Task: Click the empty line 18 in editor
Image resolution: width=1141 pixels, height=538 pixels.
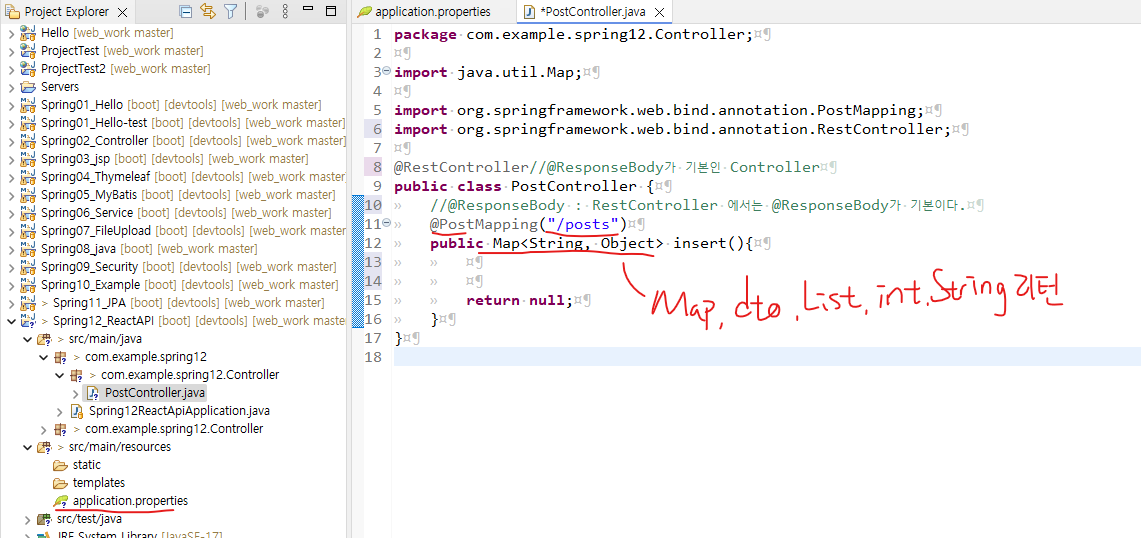Action: coord(767,357)
